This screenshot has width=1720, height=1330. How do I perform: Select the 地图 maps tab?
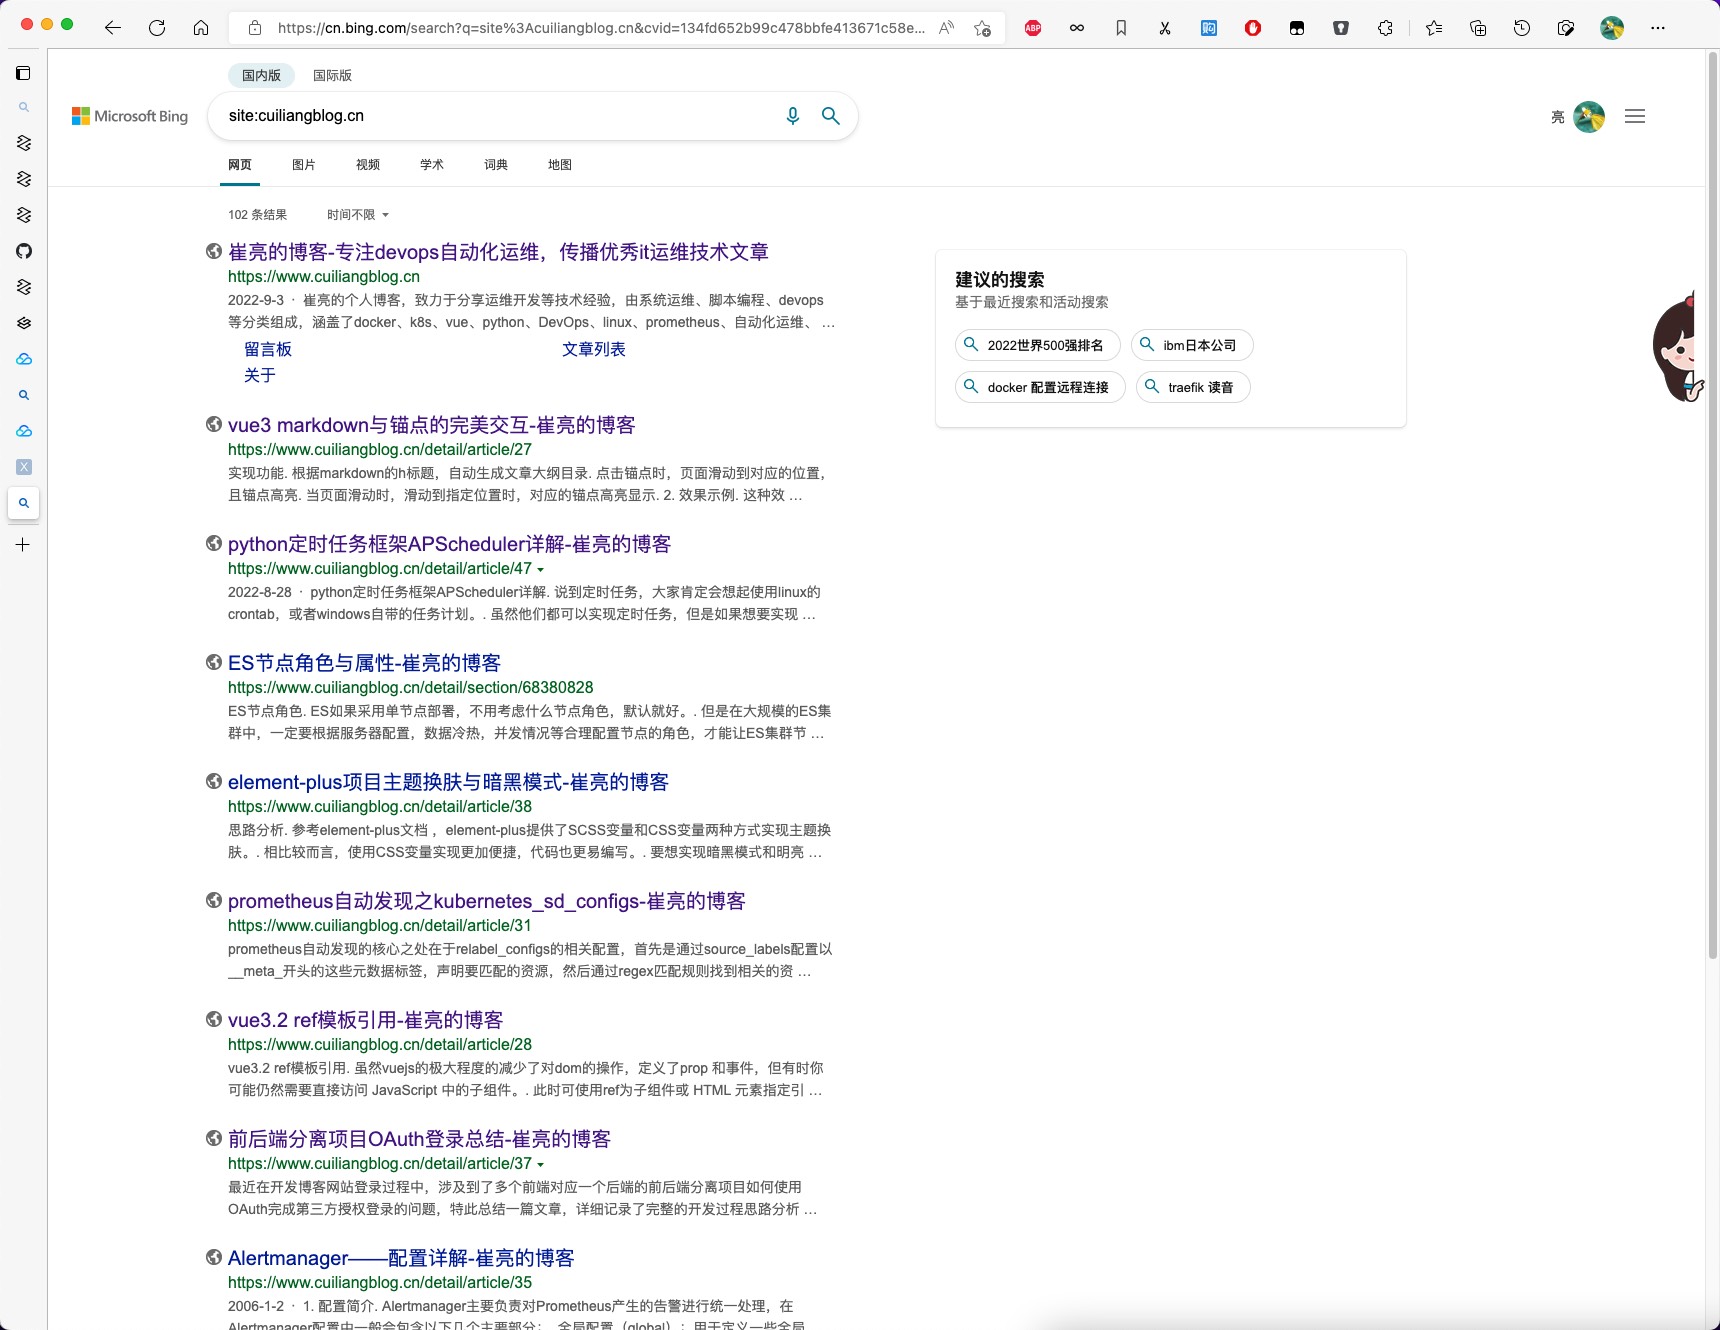point(560,165)
